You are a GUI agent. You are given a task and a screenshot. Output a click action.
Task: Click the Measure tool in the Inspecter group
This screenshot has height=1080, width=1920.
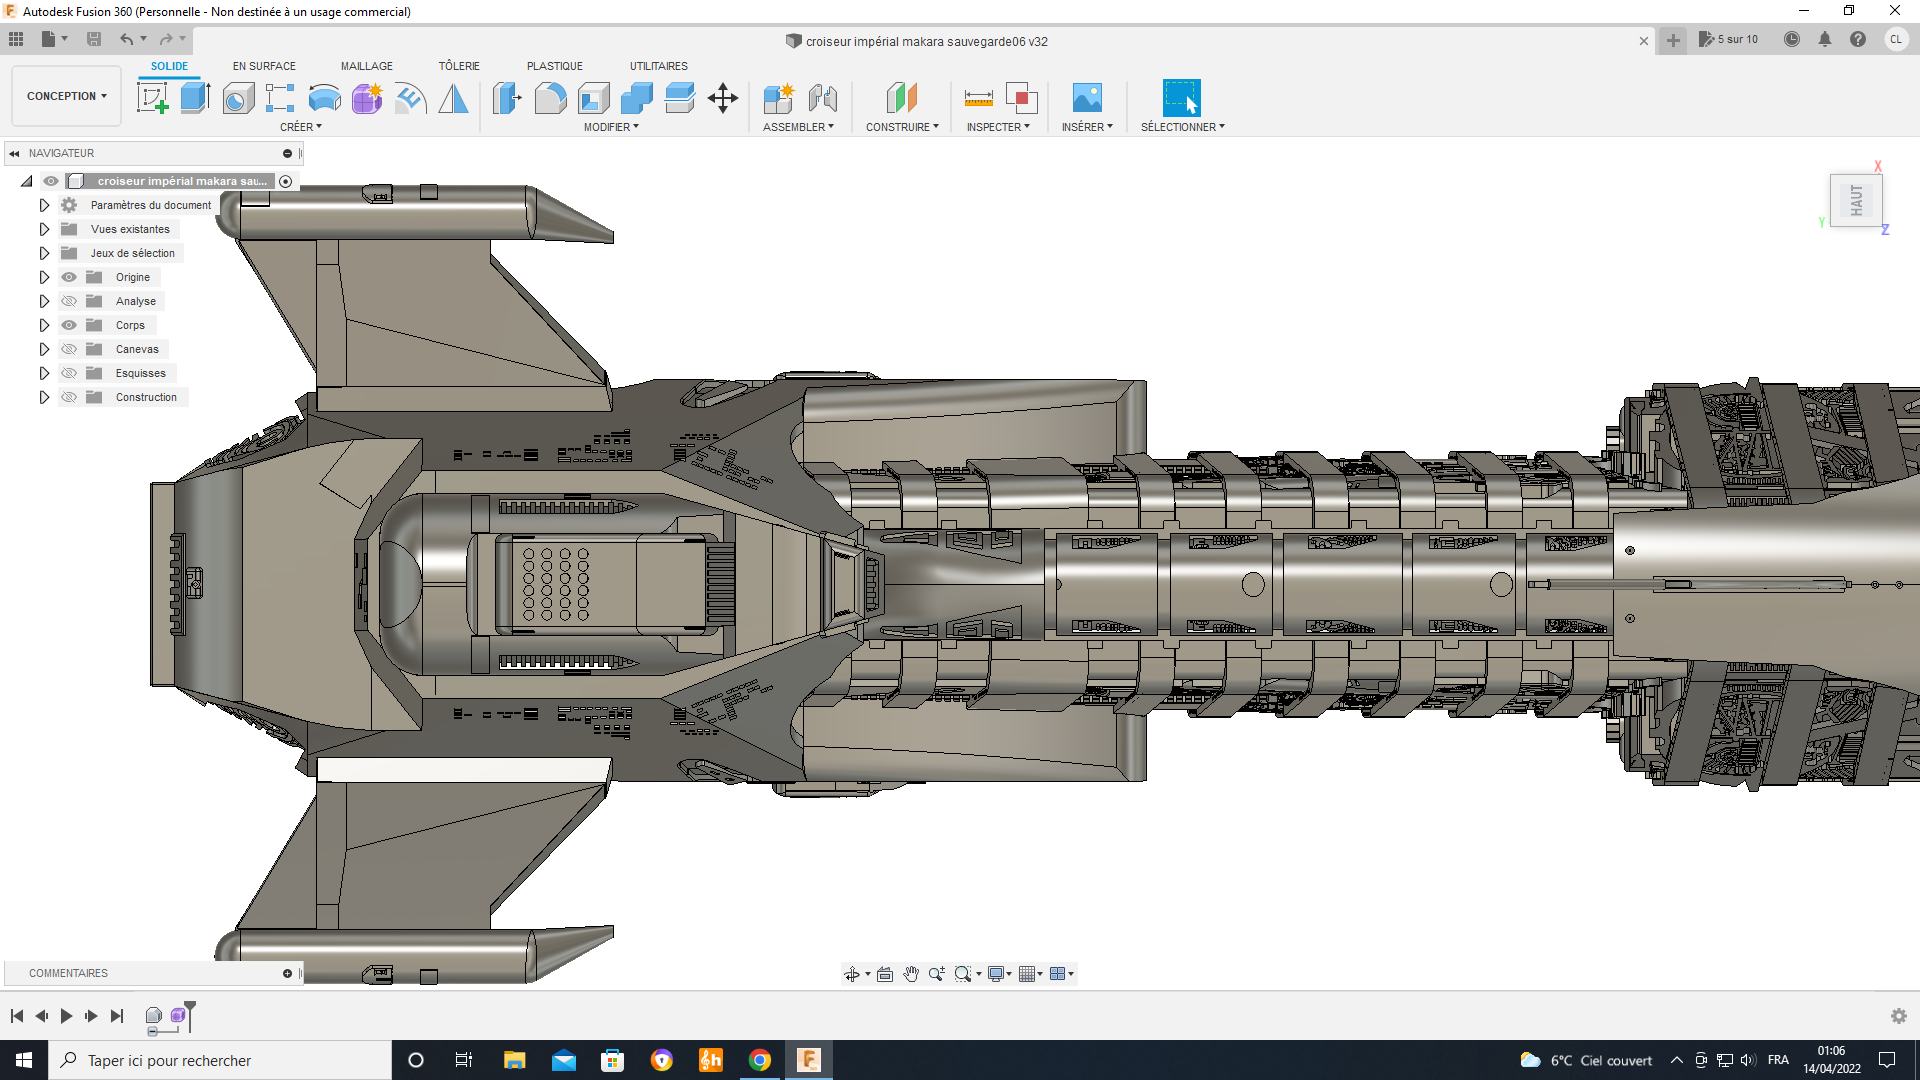[978, 98]
